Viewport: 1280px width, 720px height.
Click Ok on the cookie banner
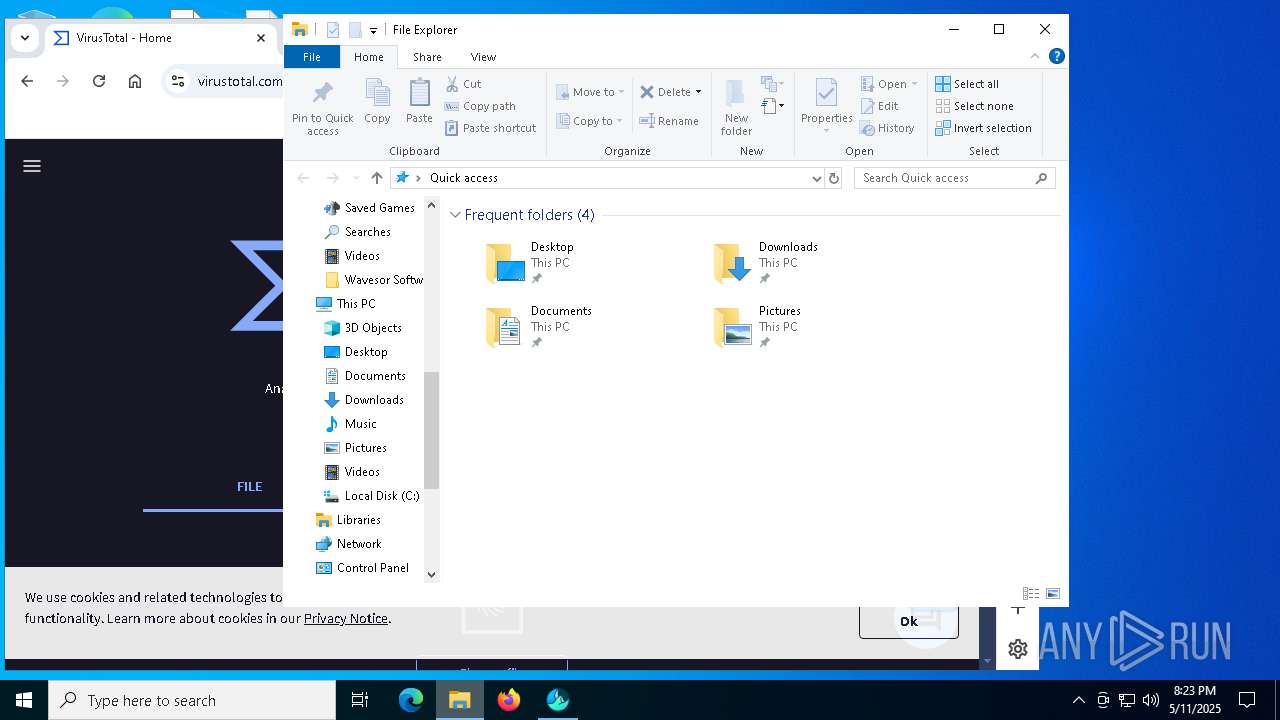[908, 621]
